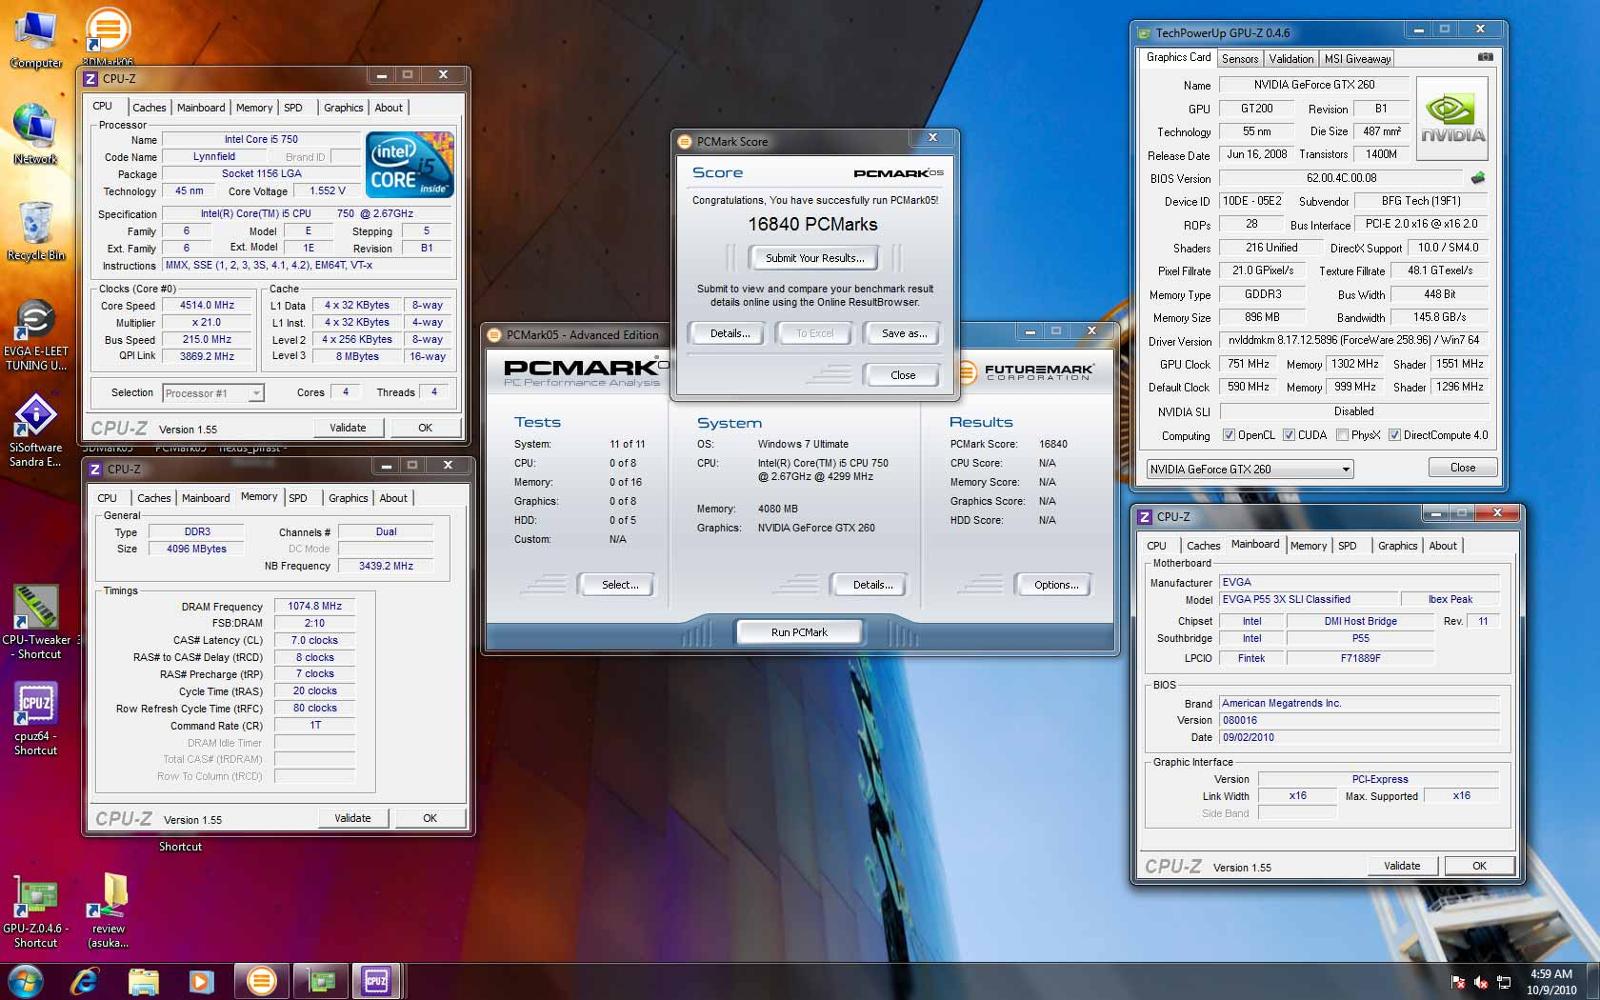Open Caches tab in top-left CPU-Z window
Viewport: 1600px width, 1000px height.
click(149, 108)
